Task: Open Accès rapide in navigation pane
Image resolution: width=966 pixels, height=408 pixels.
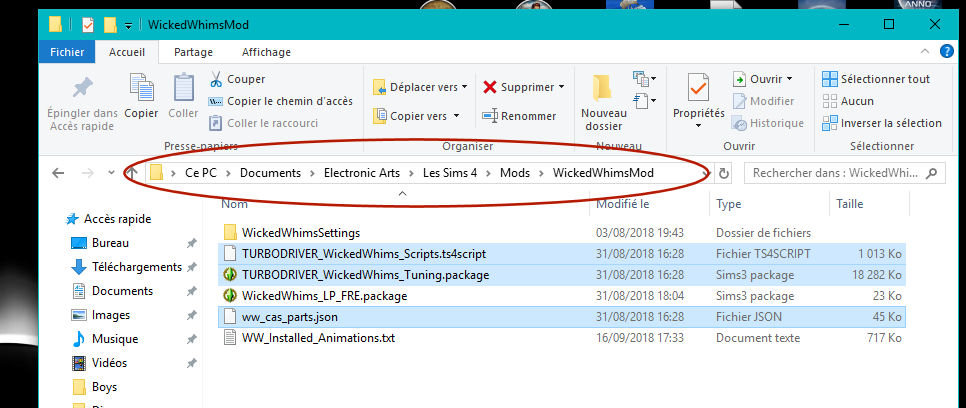Action: click(108, 219)
